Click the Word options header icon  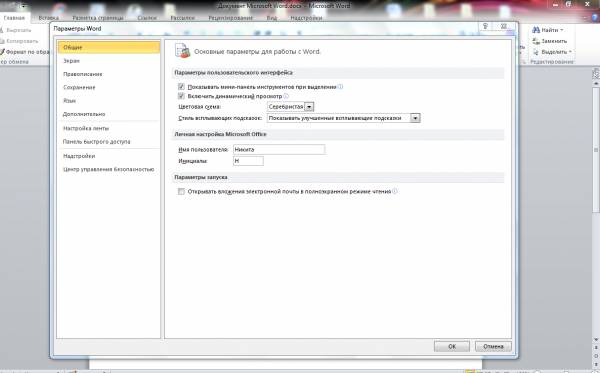[x=183, y=51]
